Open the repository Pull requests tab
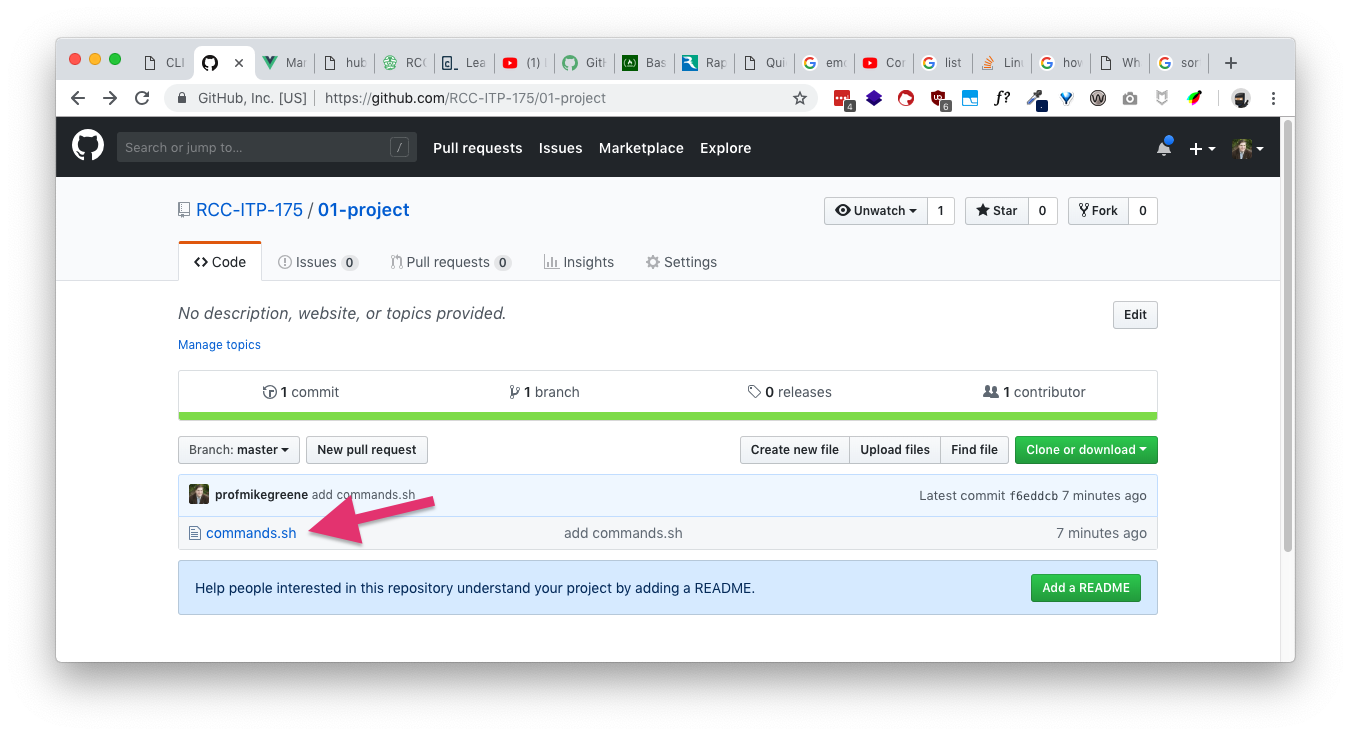Image resolution: width=1351 pixels, height=736 pixels. click(450, 262)
